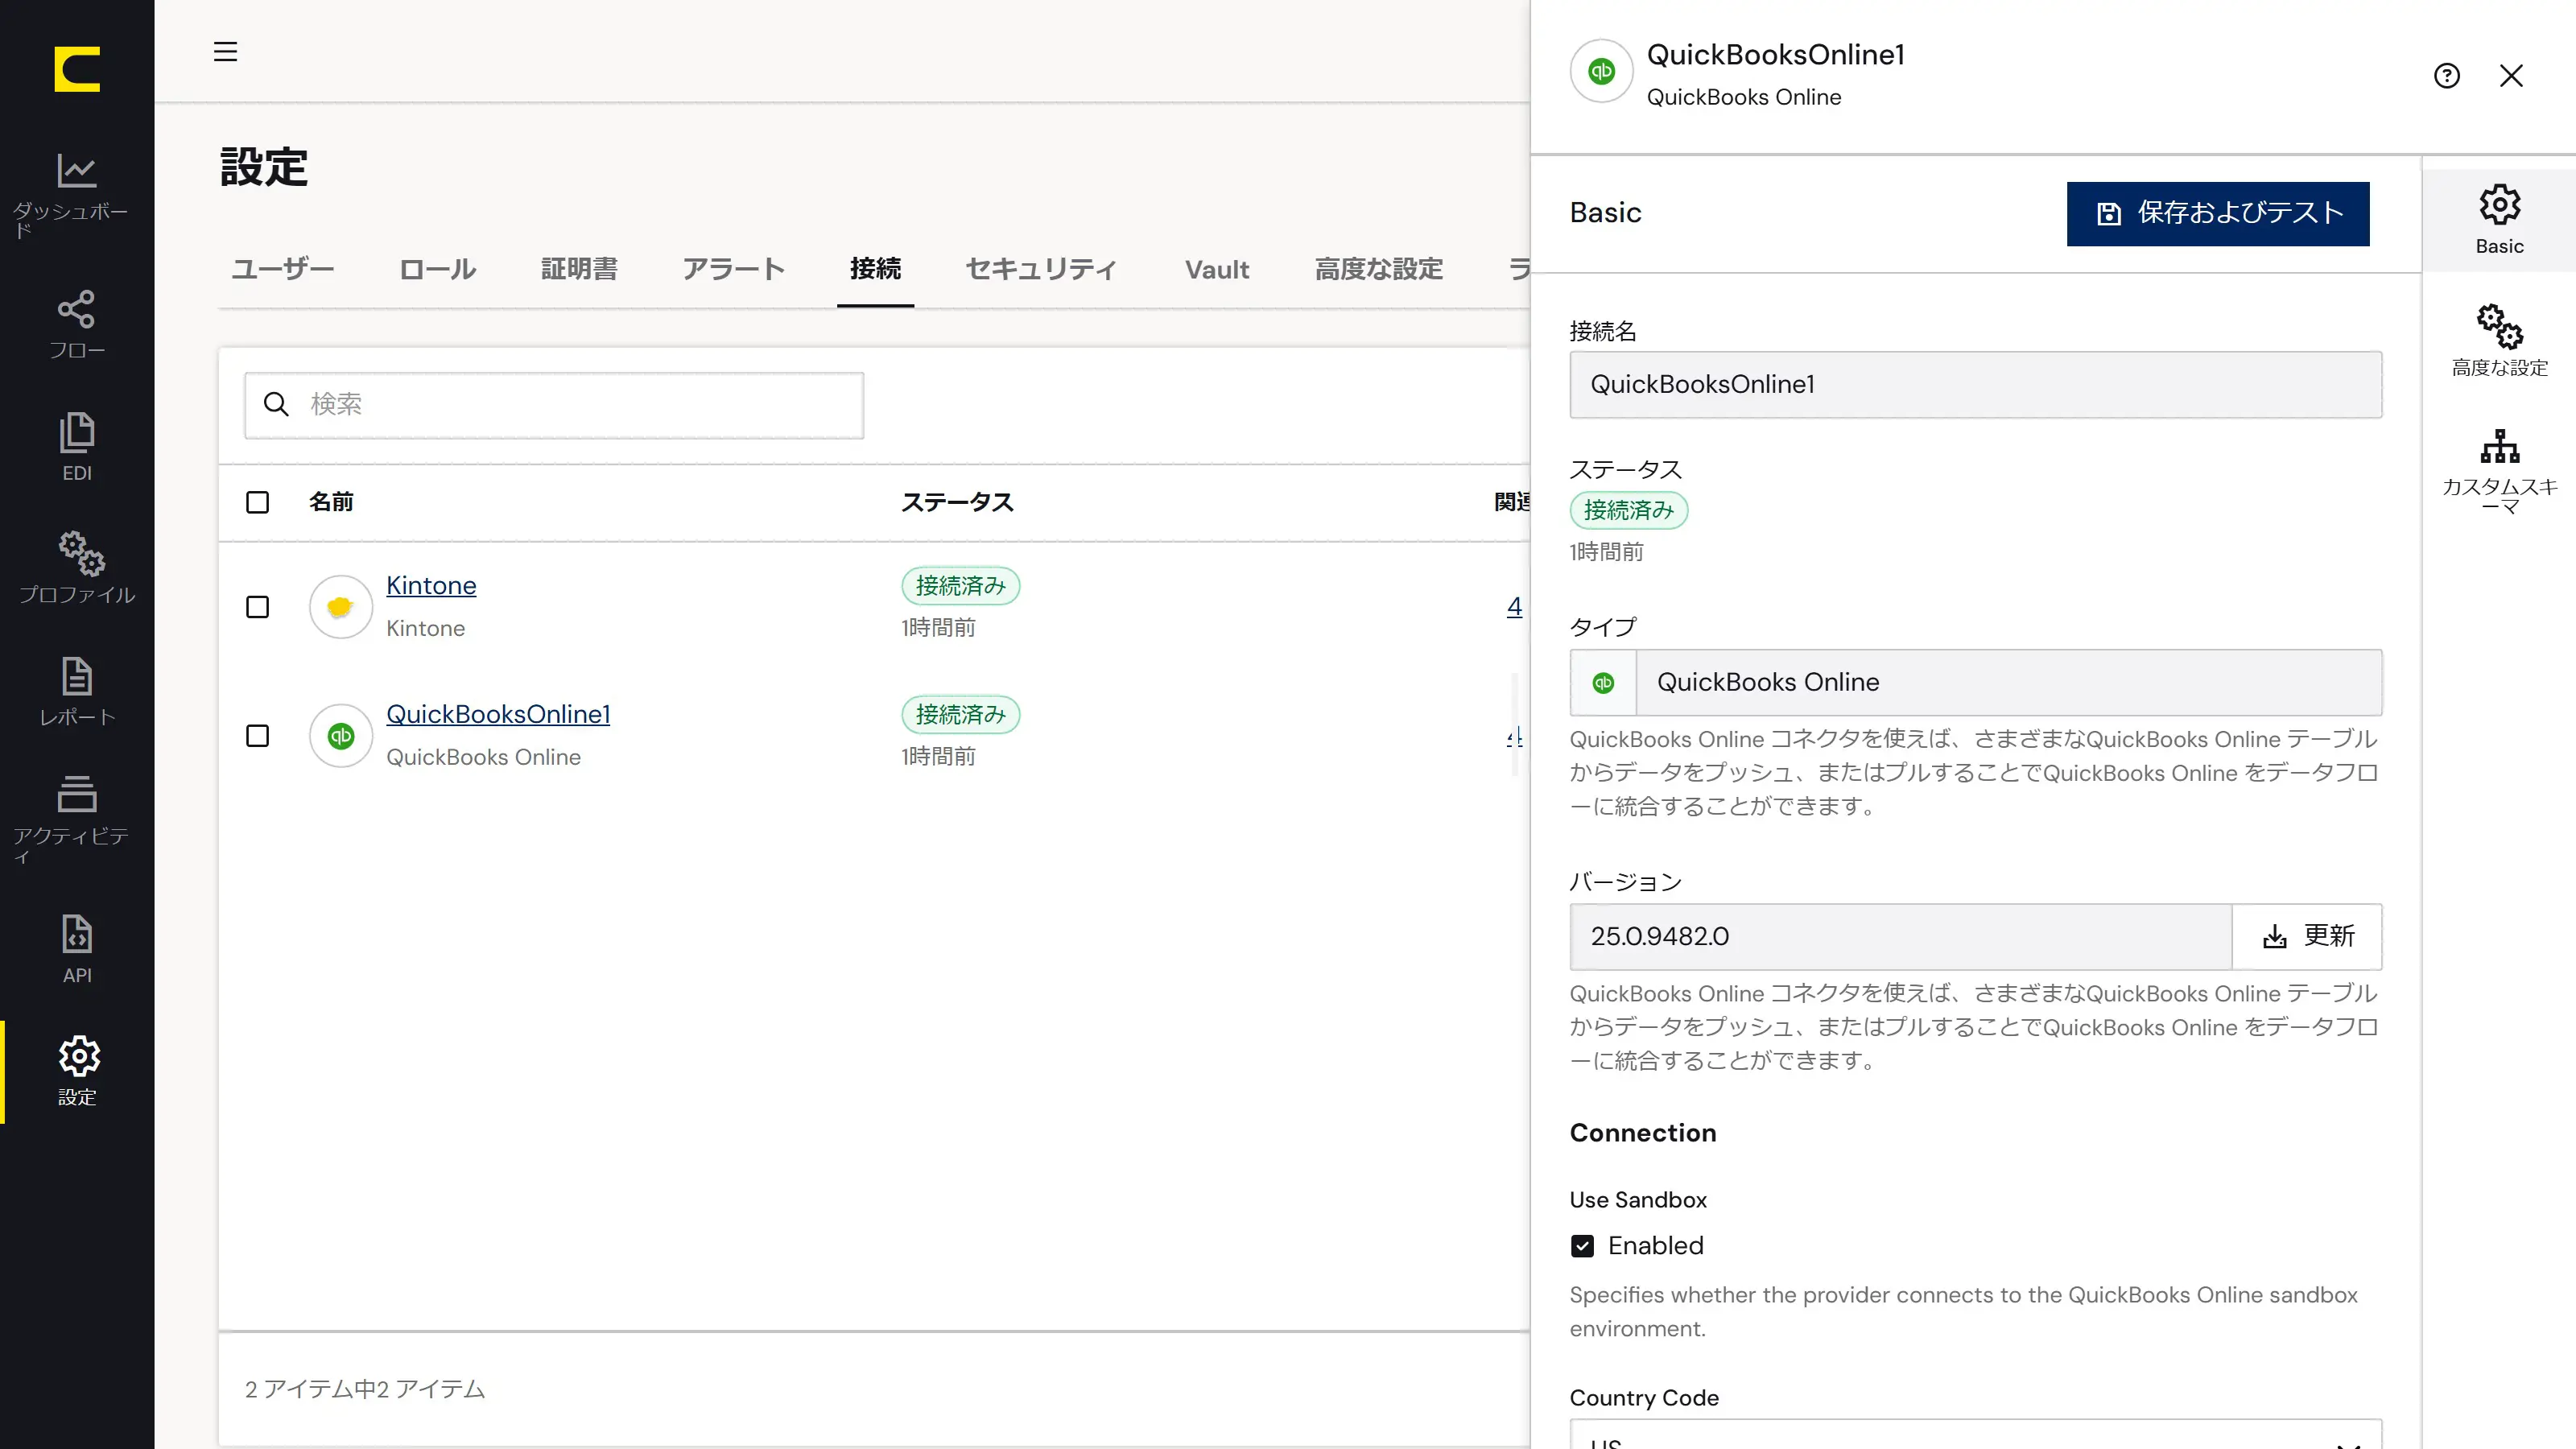Check the Kintone row checkbox
The height and width of the screenshot is (1449, 2576).
[257, 607]
